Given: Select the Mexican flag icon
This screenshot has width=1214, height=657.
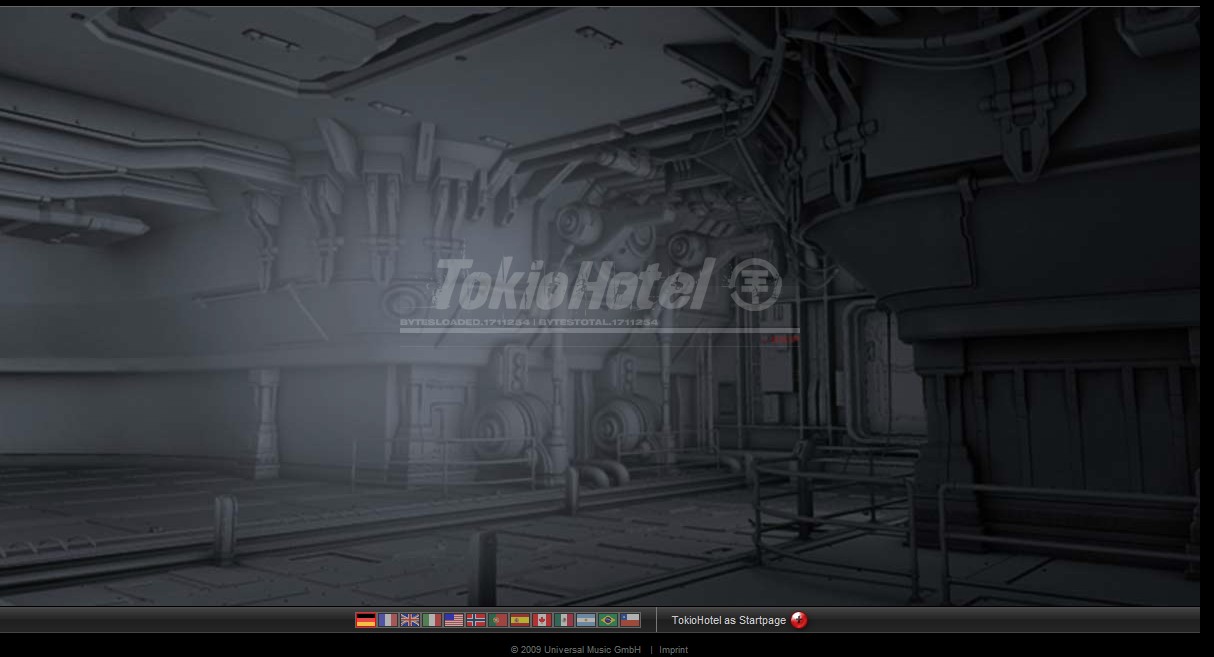Looking at the screenshot, I should point(564,620).
